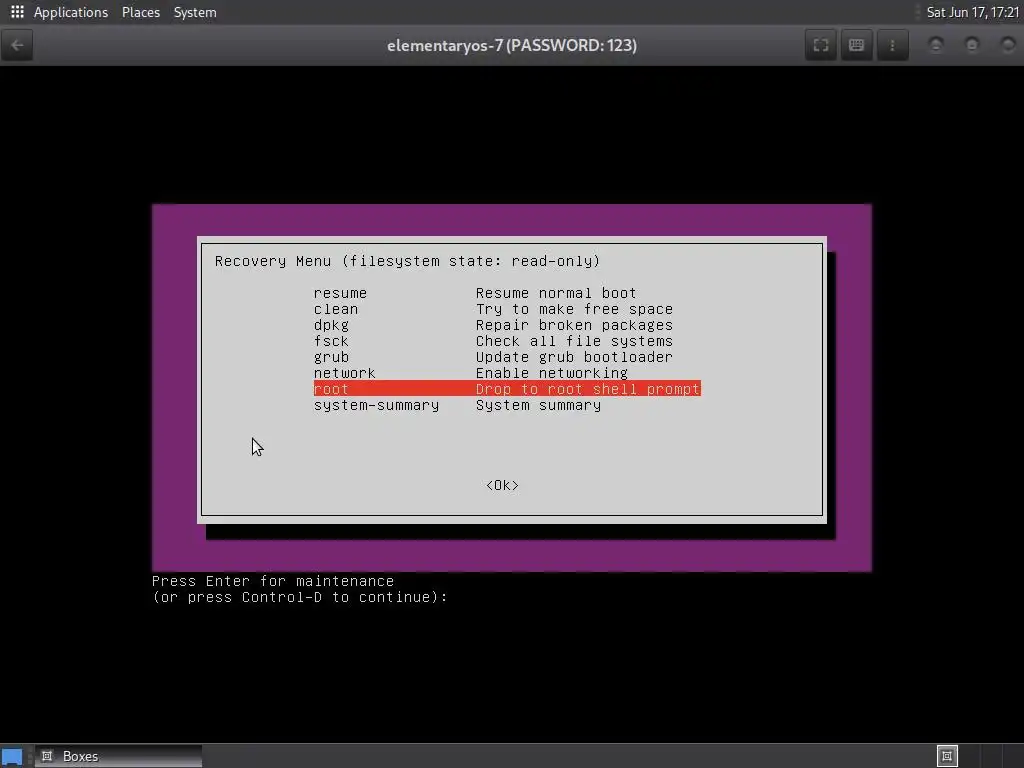Click the 'System summary' description text
1024x768 pixels.
pos(538,405)
